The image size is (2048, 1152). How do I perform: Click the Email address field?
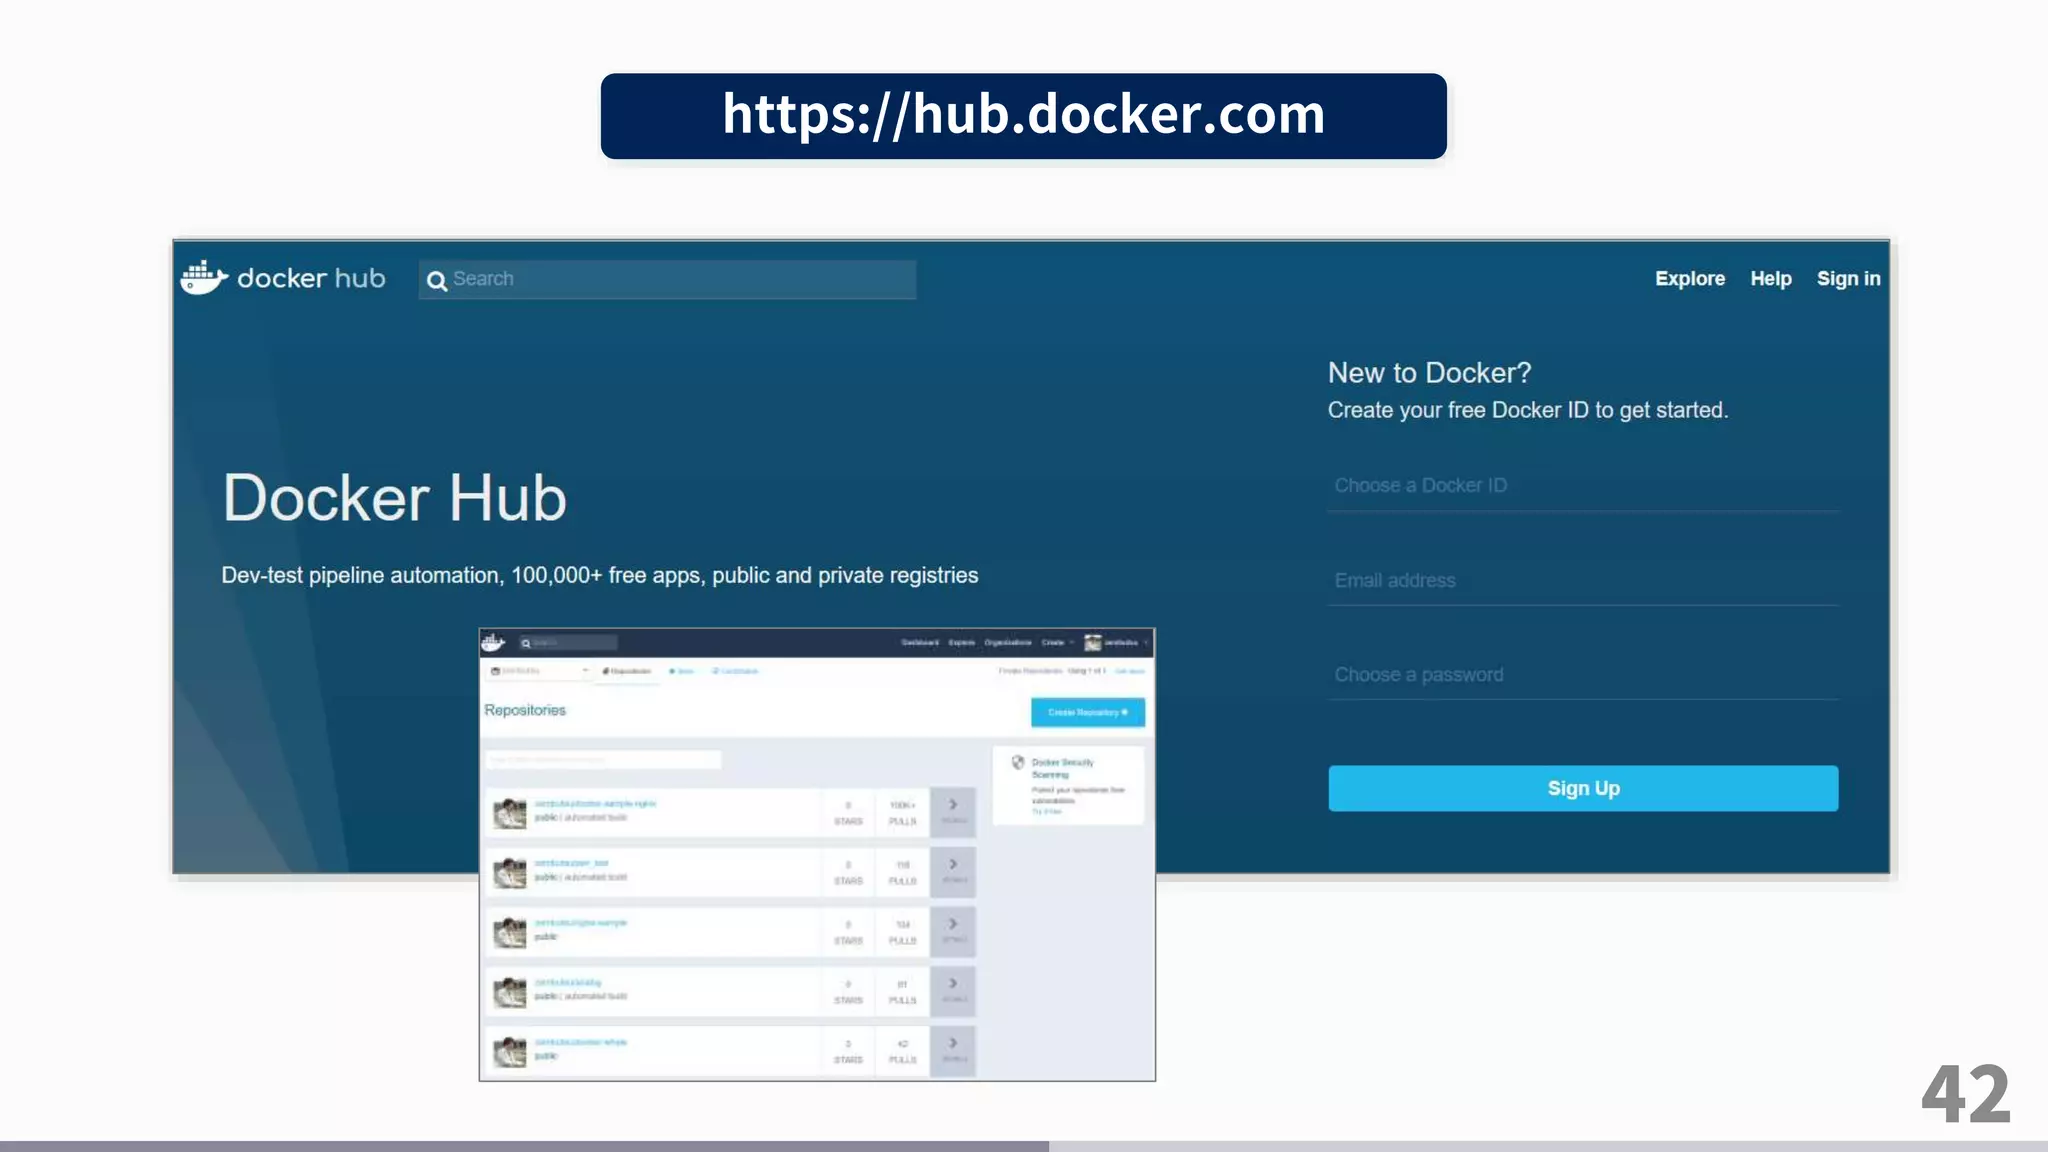click(x=1583, y=581)
